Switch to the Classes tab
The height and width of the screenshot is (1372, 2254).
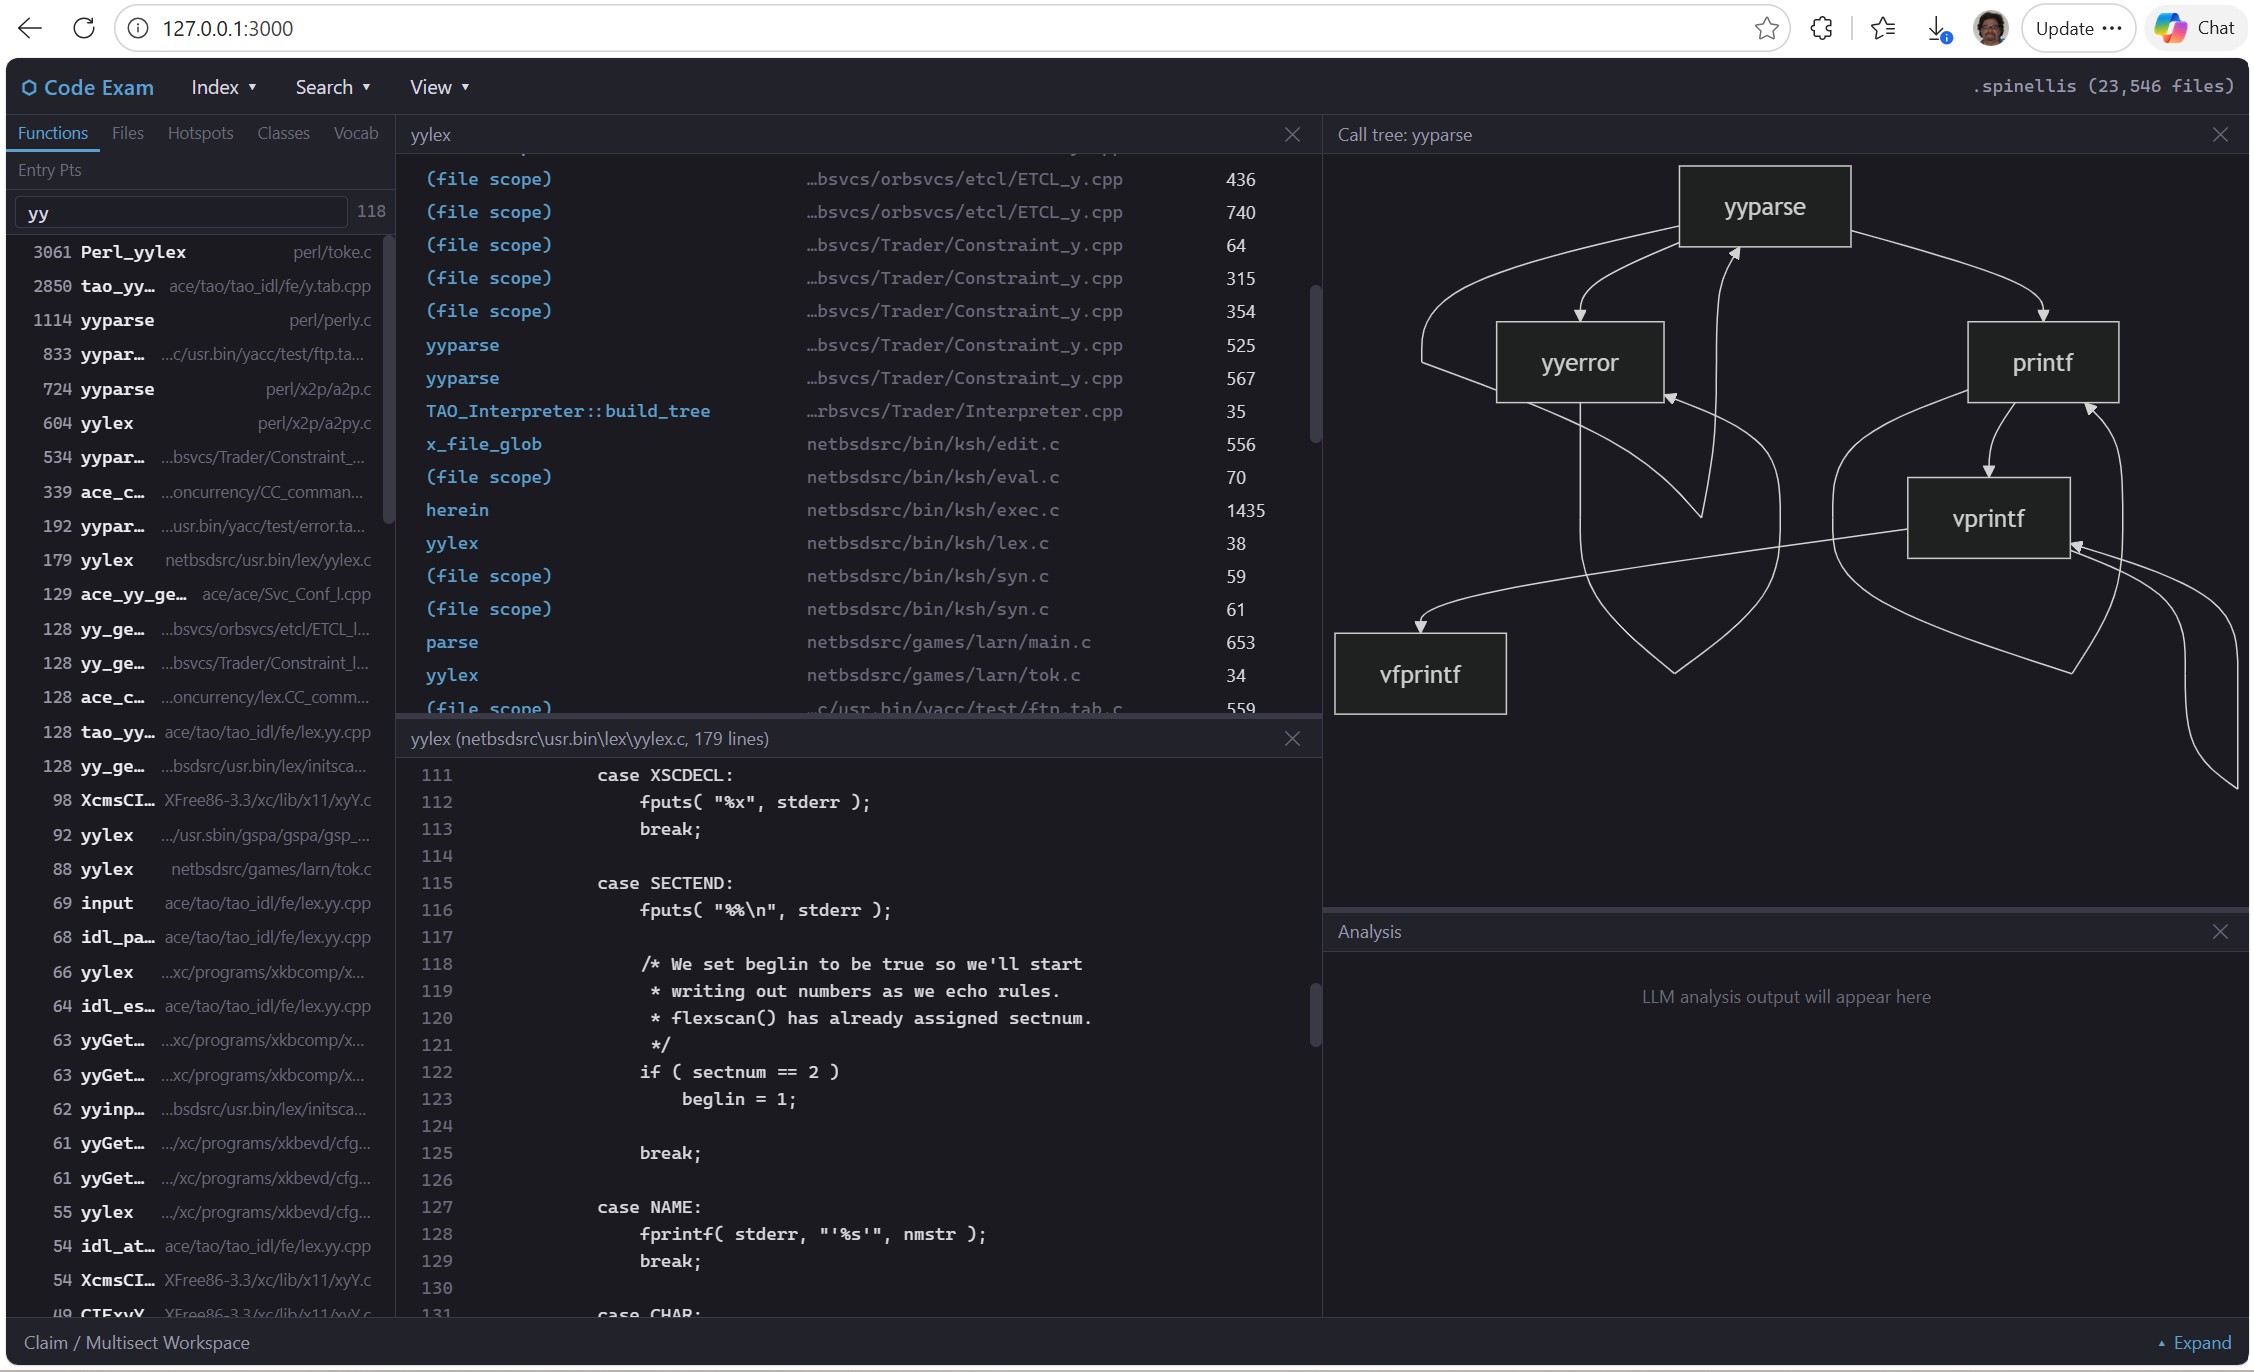[283, 133]
